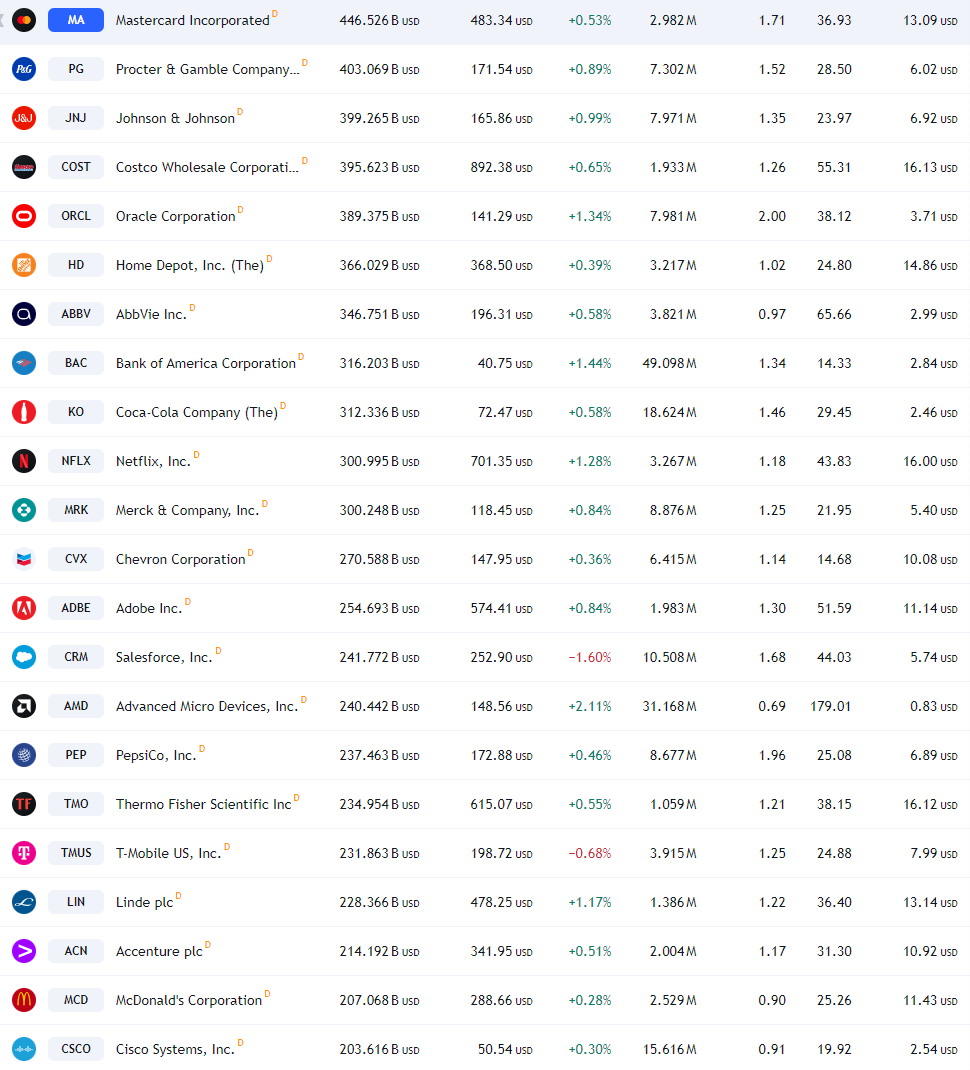The image size is (970, 1070).
Task: Select the ABBV ticker badge
Action: 76,314
